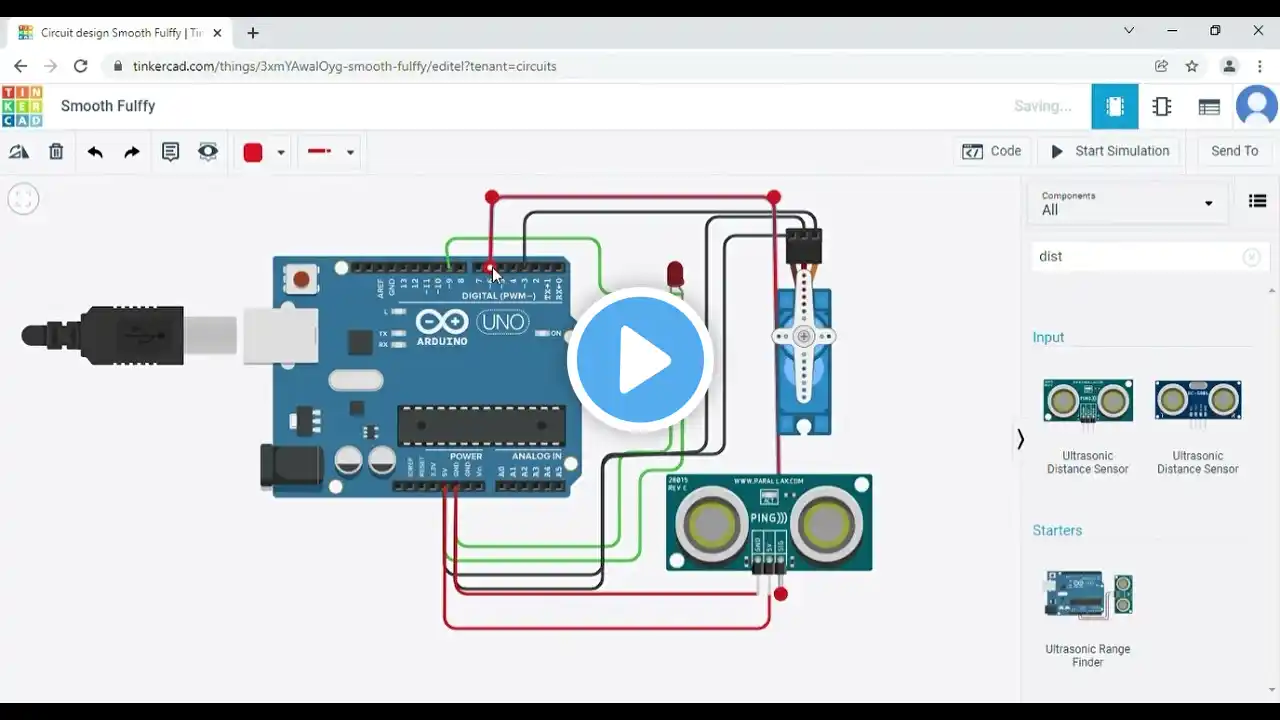Collapse the components side panel
Viewport: 1280px width, 720px height.
pyautogui.click(x=1020, y=439)
